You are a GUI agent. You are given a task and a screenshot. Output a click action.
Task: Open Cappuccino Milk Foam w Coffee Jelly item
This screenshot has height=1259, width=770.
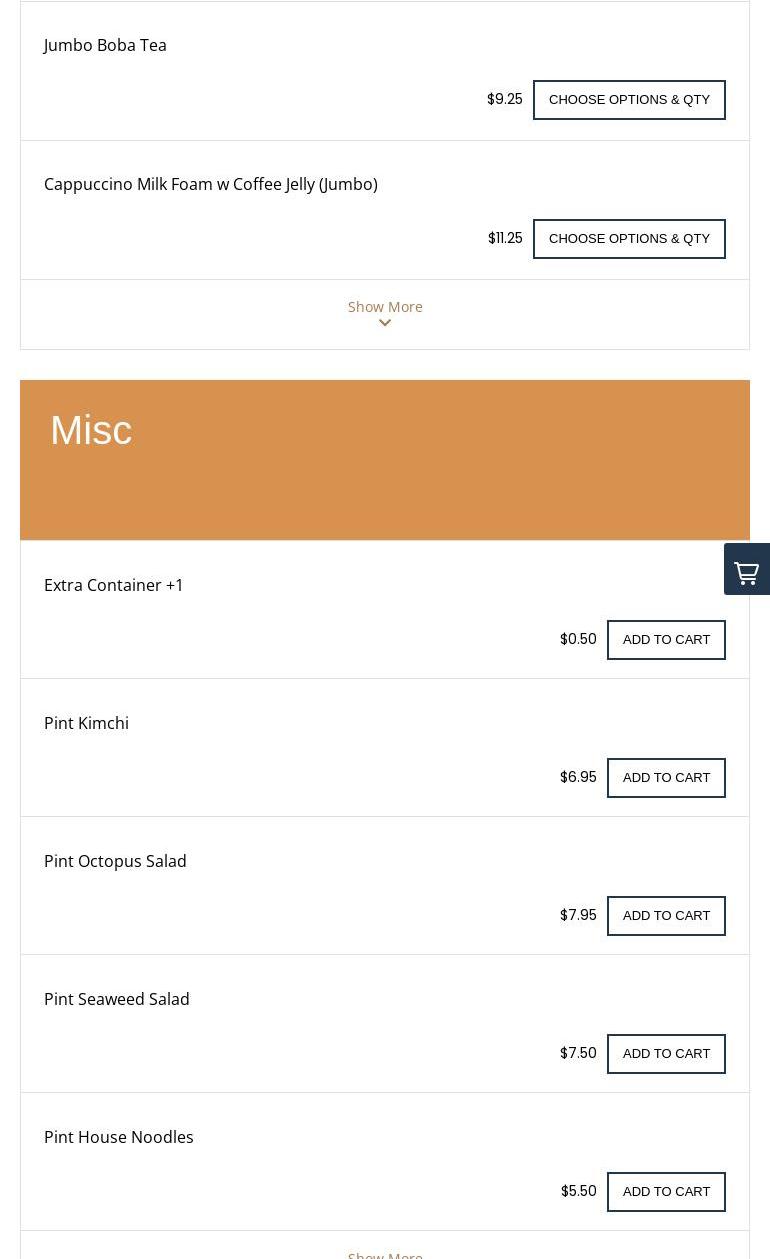tap(210, 184)
